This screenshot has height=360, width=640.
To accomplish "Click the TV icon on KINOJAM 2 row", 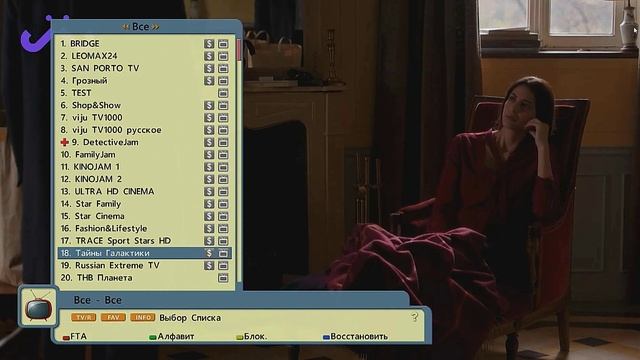I will coord(223,179).
